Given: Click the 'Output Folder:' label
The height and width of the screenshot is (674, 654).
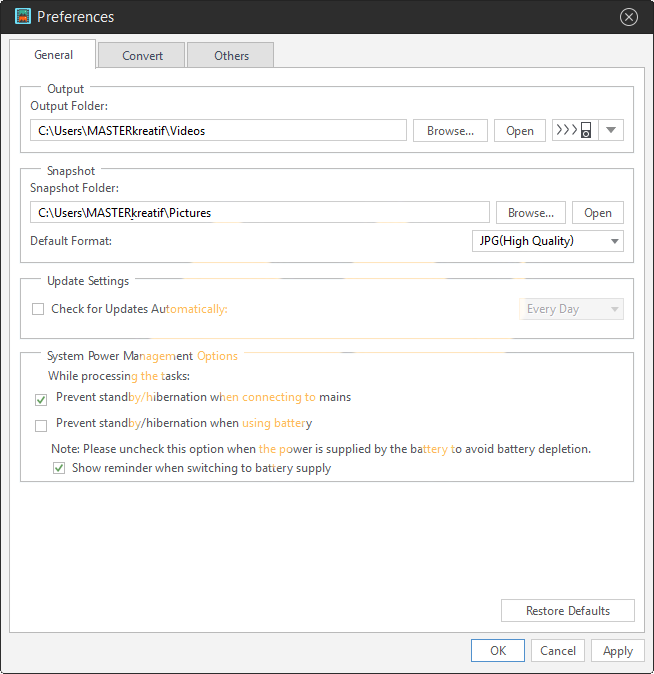Looking at the screenshot, I should point(69,106).
